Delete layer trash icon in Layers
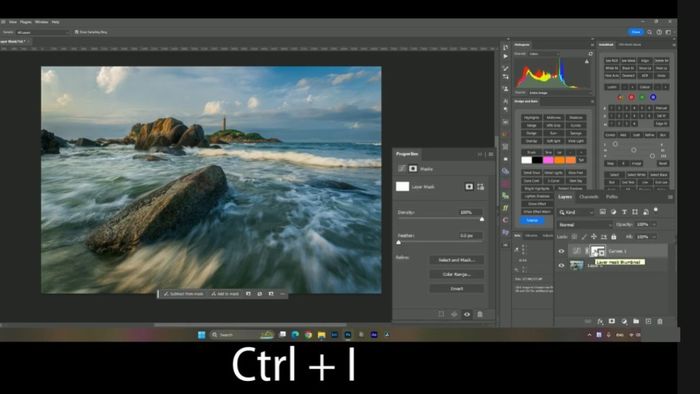The image size is (700, 394). pos(660,321)
